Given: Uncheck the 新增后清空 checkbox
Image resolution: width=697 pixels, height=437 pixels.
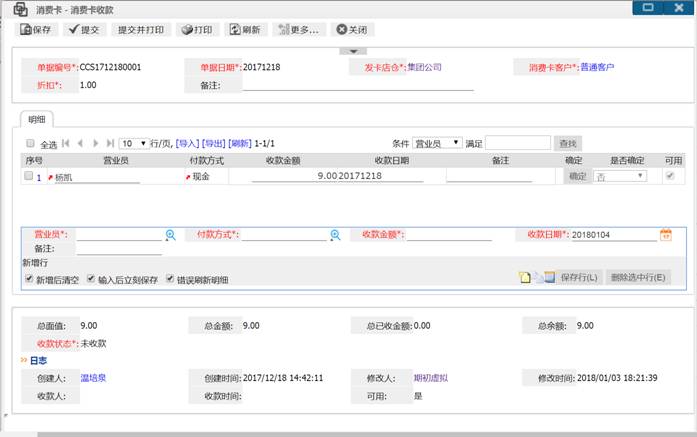Looking at the screenshot, I should [28, 279].
